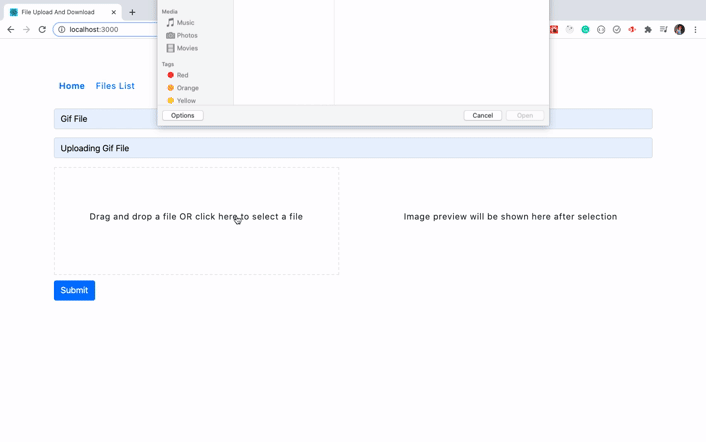Viewport: 706px width, 442px height.
Task: Click the Tags section header in sidebar
Action: (168, 64)
